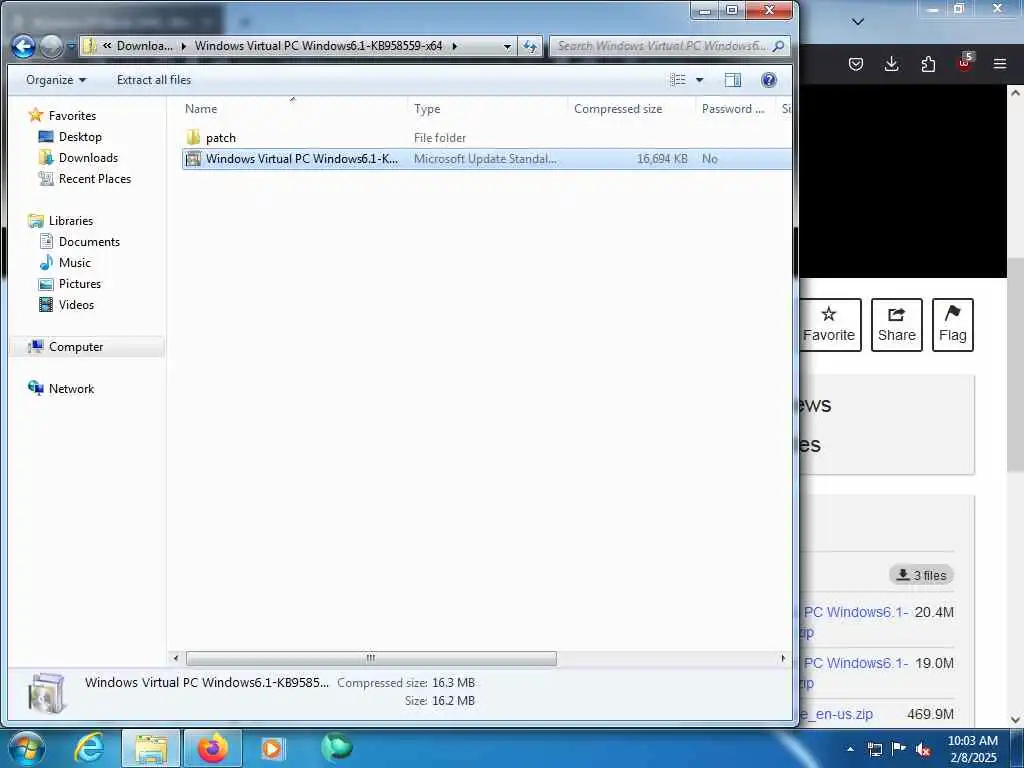Viewport: 1024px width, 768px height.
Task: Click the magnifier icon in the search box
Action: [x=778, y=46]
